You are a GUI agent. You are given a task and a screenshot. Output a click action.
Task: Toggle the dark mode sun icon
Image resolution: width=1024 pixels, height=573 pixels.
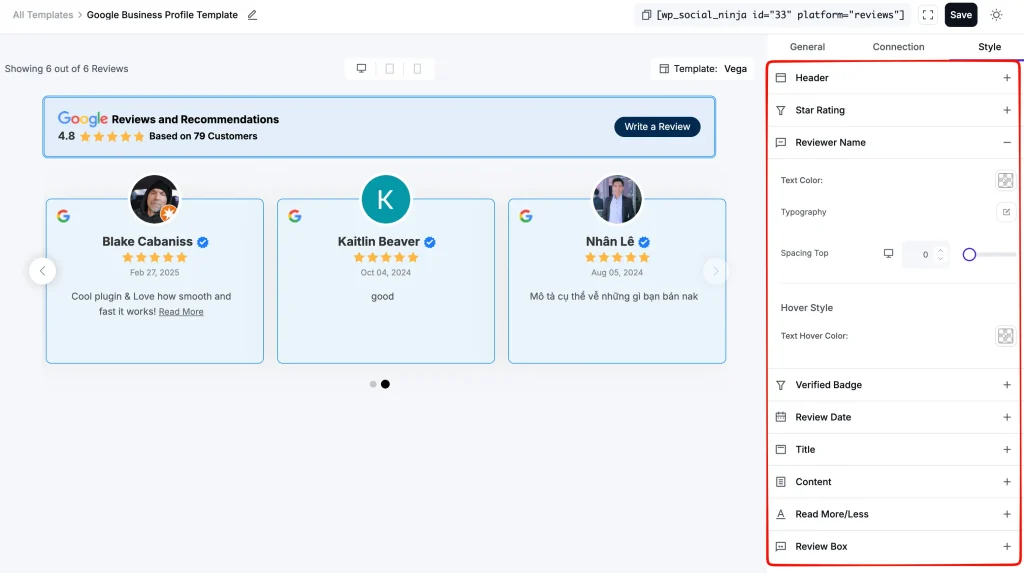coord(996,15)
